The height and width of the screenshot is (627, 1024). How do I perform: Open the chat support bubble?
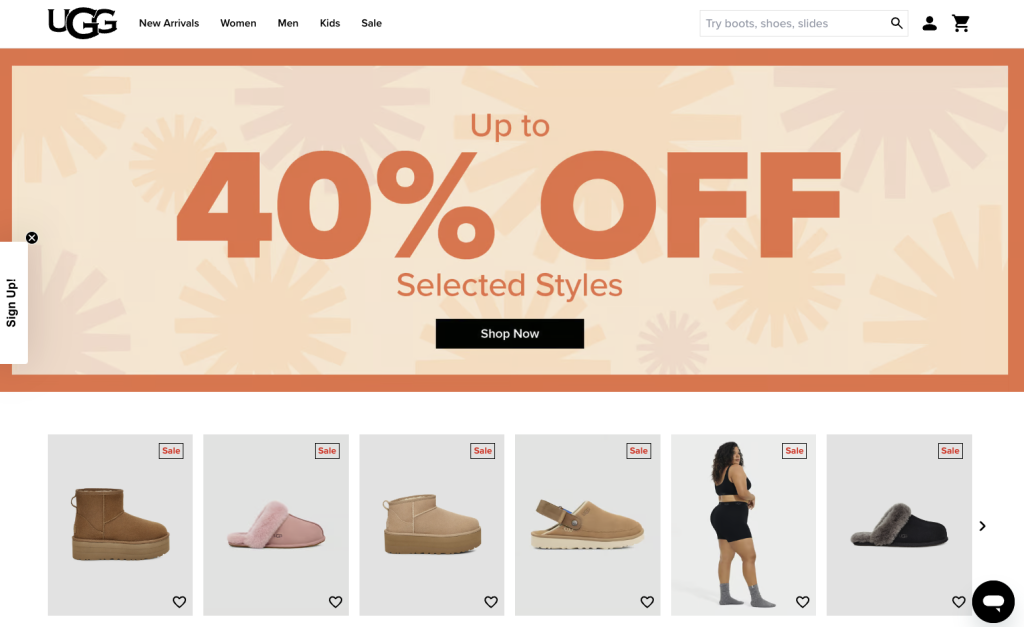point(993,602)
